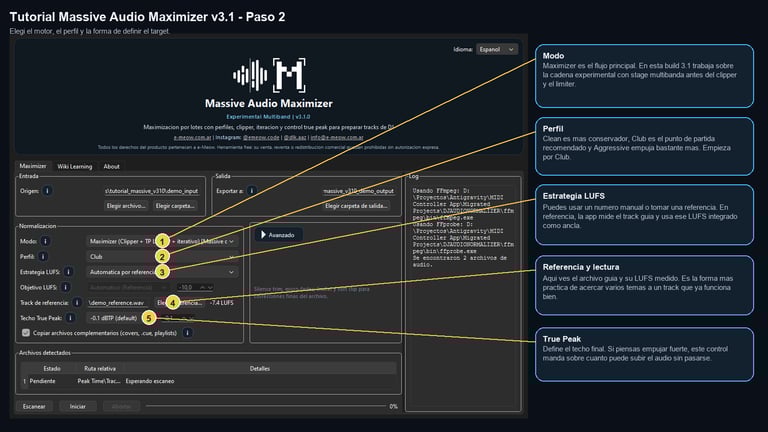This screenshot has height=432, width=768.
Task: Click the Iniciar button
Action: (77, 407)
